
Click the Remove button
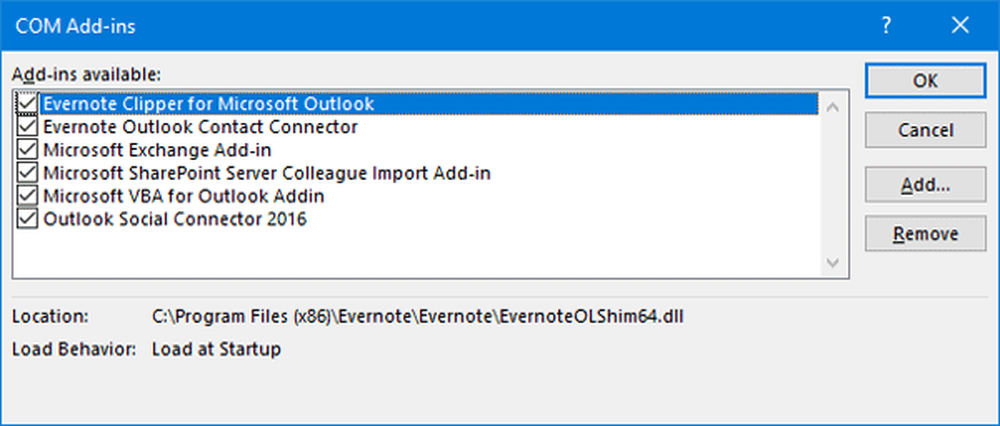(x=925, y=234)
